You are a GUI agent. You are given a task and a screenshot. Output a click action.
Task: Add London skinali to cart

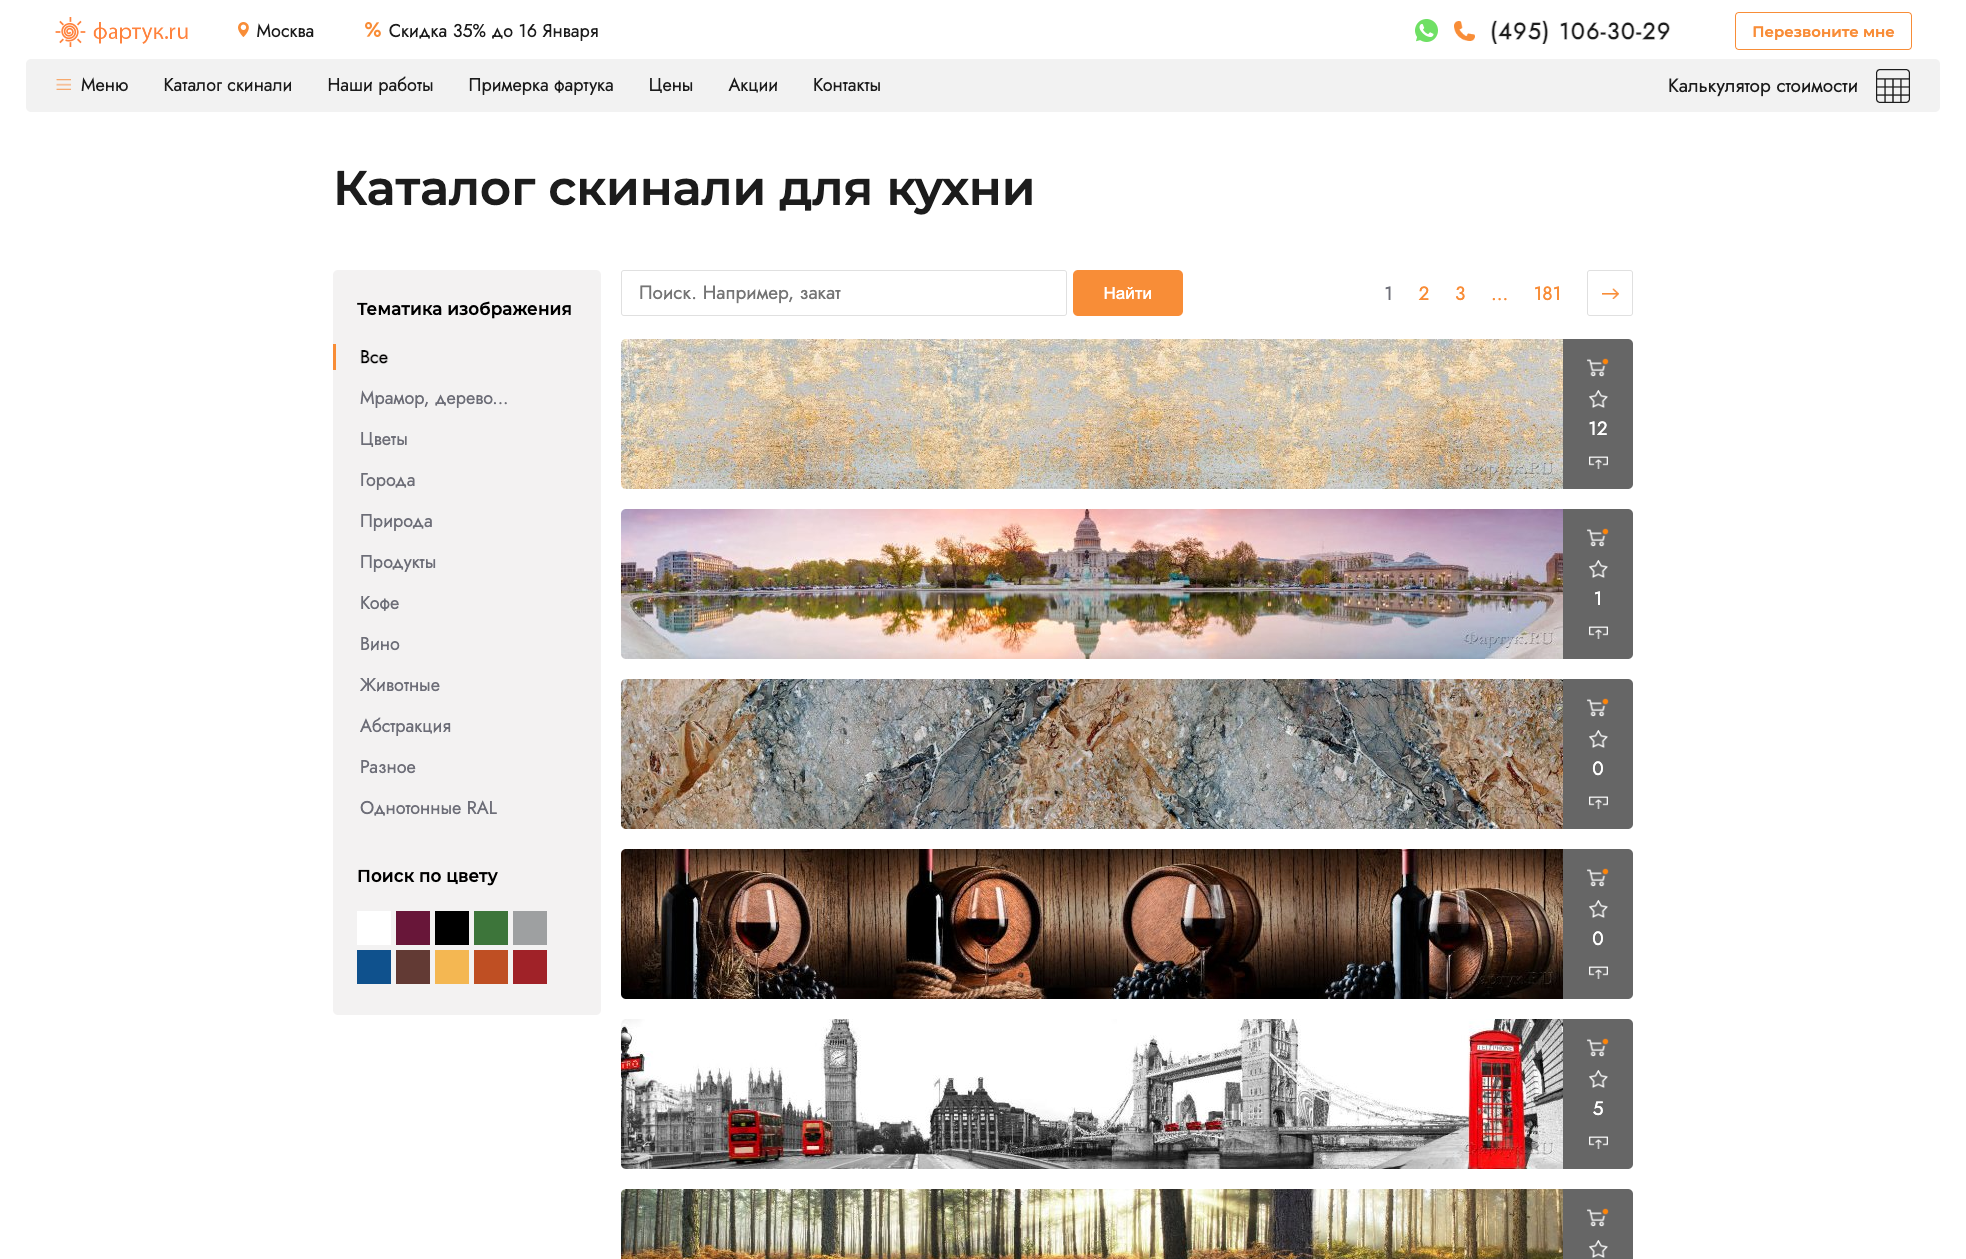point(1597,1047)
